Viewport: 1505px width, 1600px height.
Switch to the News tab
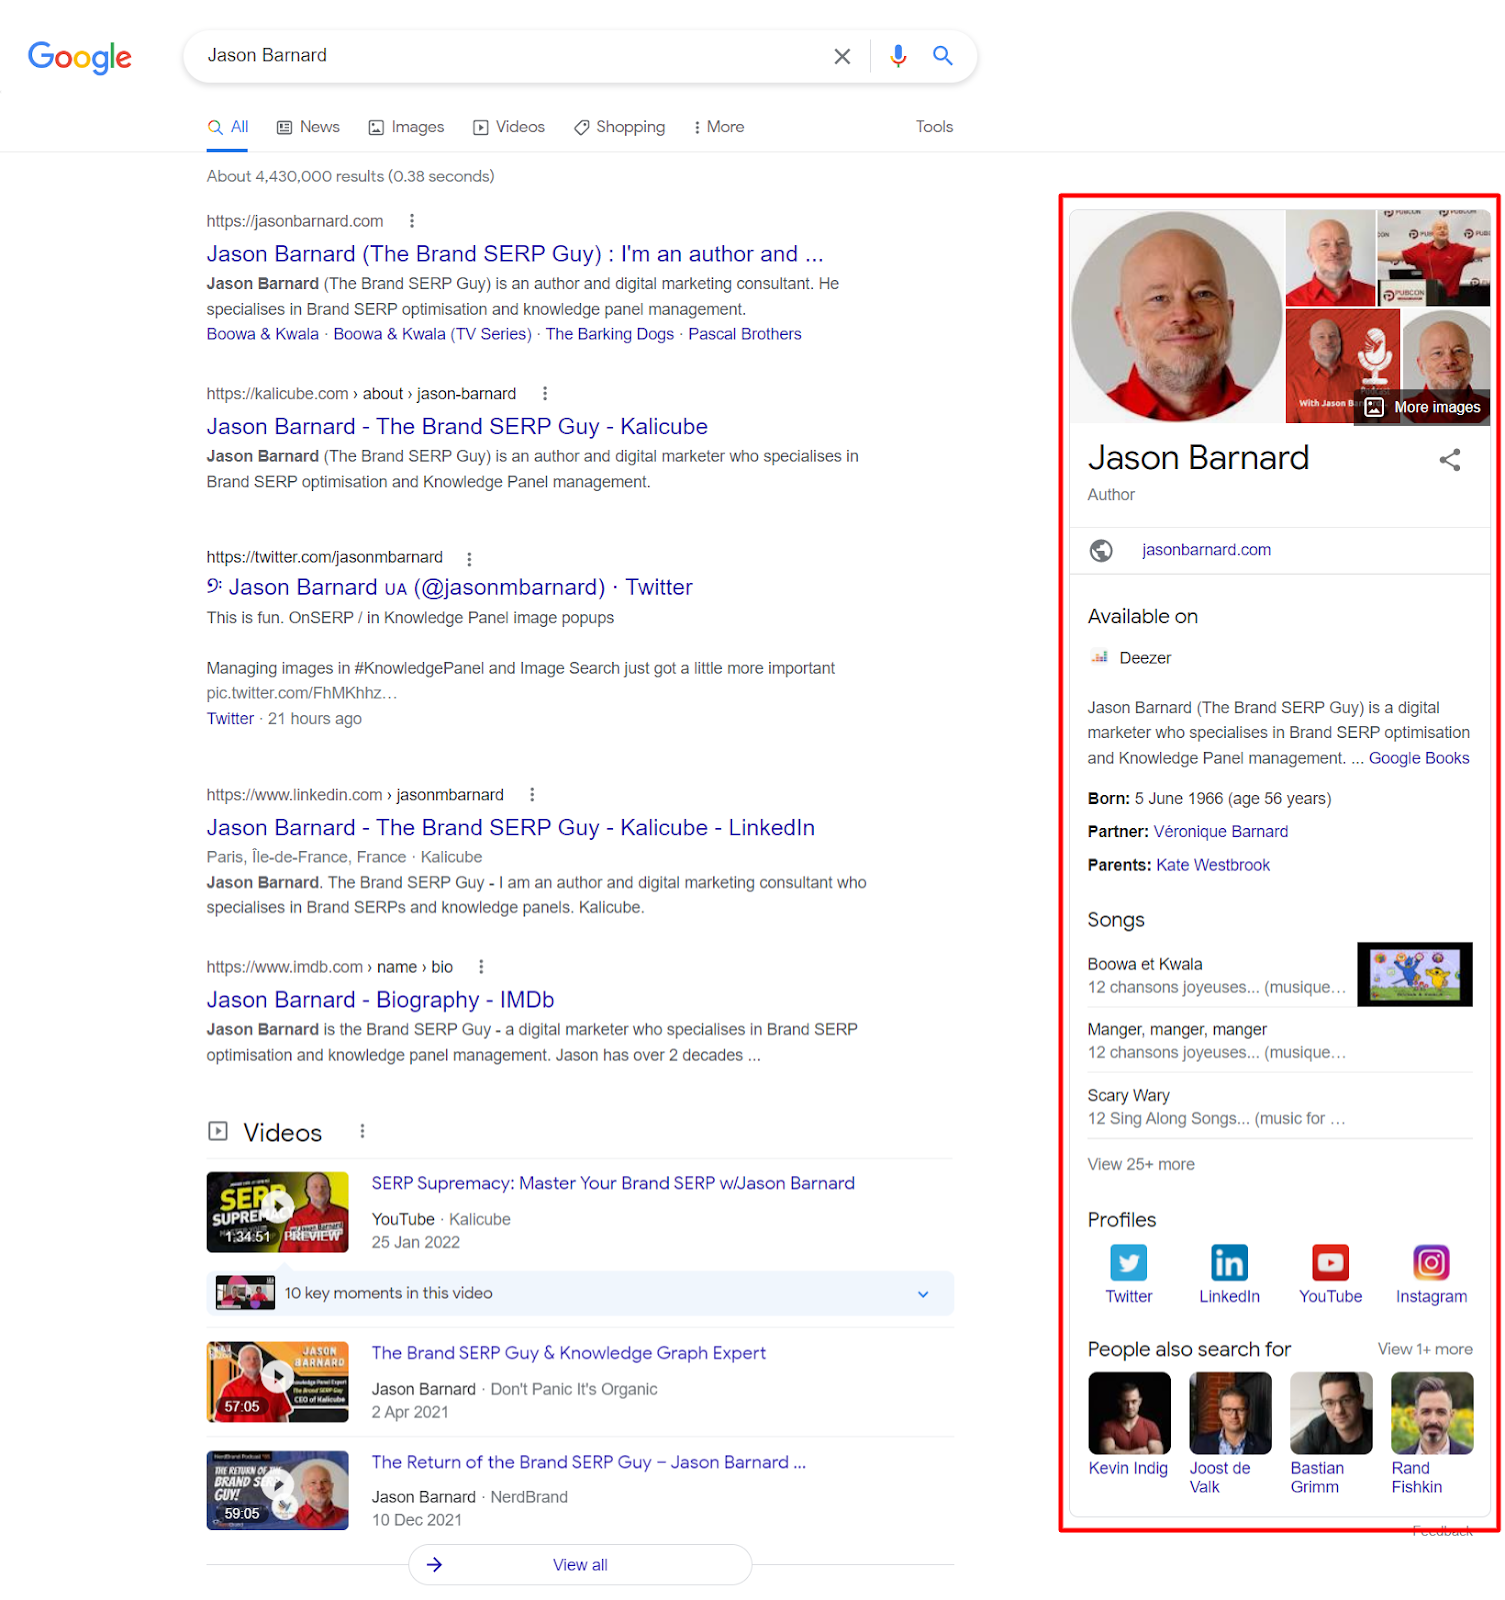pyautogui.click(x=308, y=127)
